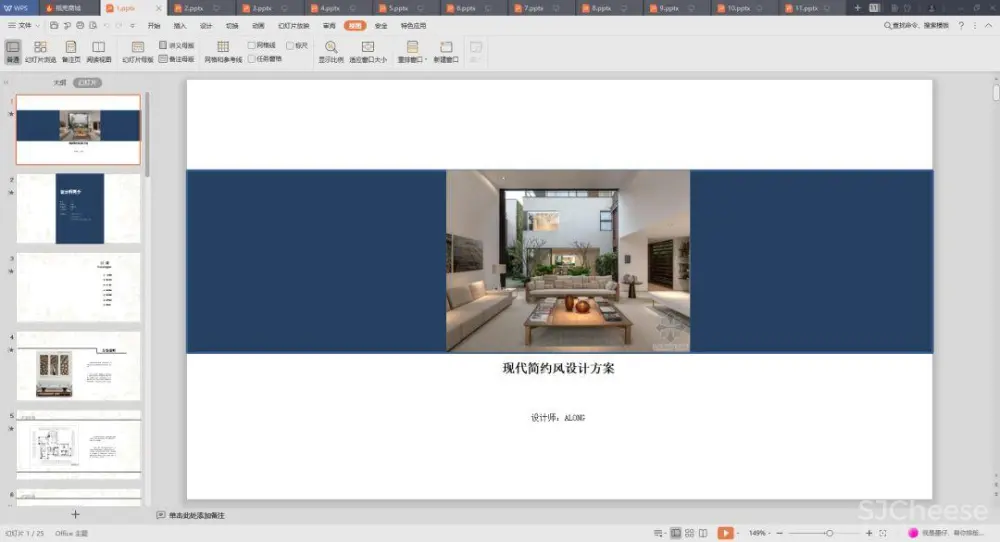This screenshot has width=1000, height=542.
Task: Add a new document tab with plus icon
Action: pyautogui.click(x=857, y=8)
